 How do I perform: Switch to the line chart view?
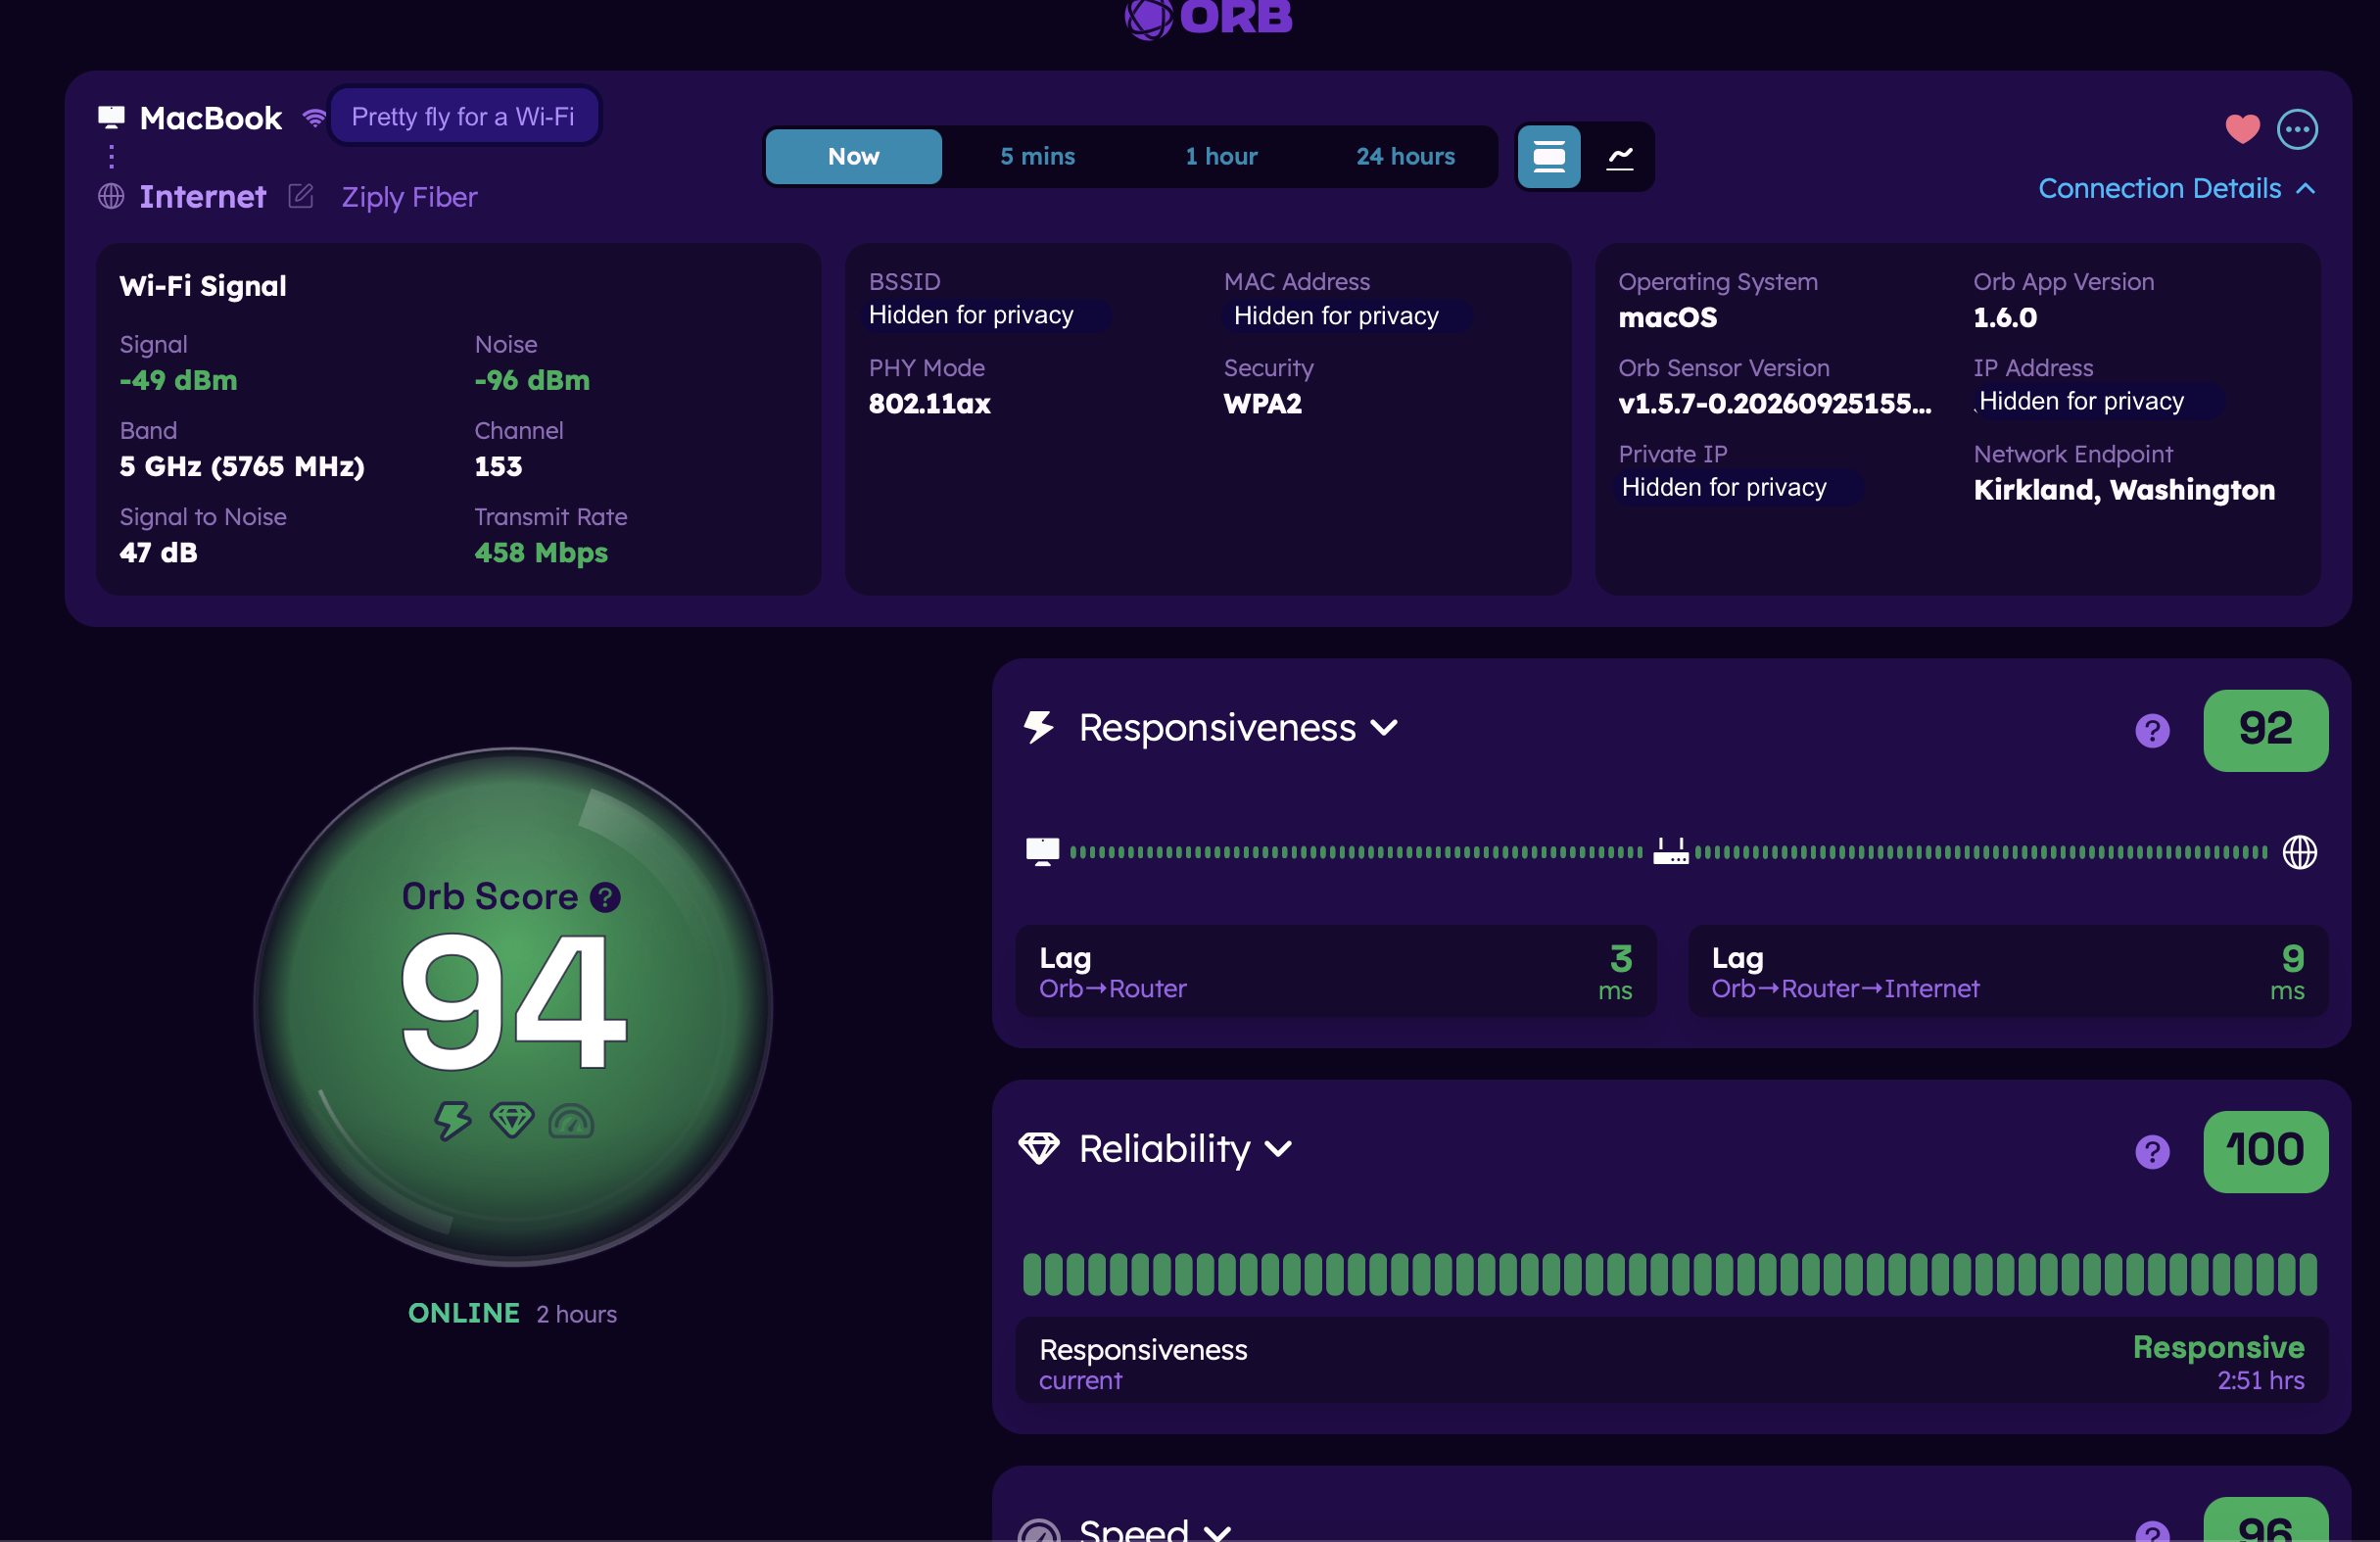point(1620,157)
